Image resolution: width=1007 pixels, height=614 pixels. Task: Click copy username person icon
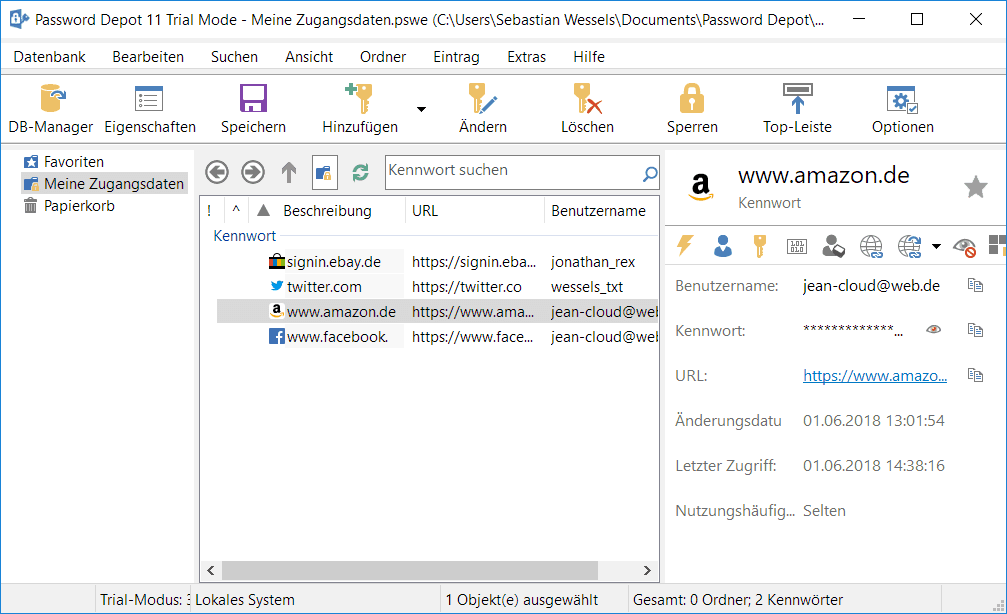(x=722, y=246)
